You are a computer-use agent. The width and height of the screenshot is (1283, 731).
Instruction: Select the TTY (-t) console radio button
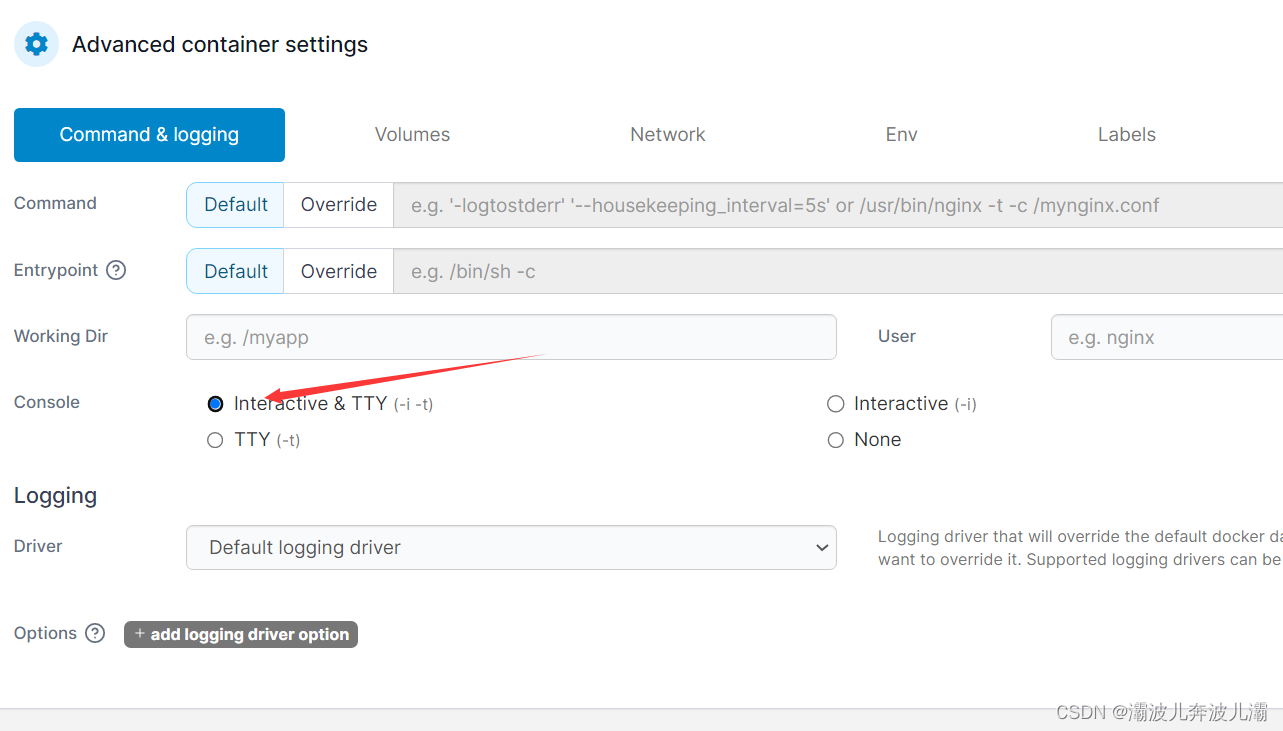point(215,440)
